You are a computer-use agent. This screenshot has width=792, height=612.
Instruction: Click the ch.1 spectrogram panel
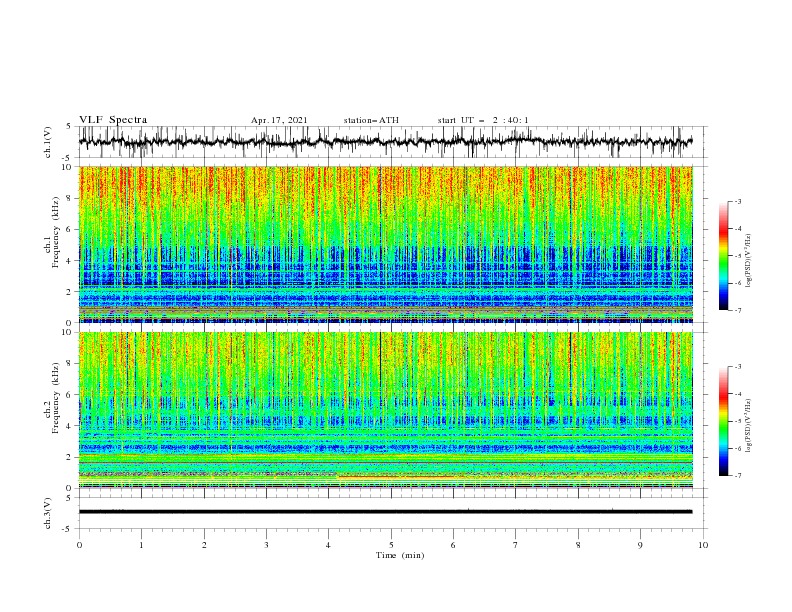coord(385,244)
